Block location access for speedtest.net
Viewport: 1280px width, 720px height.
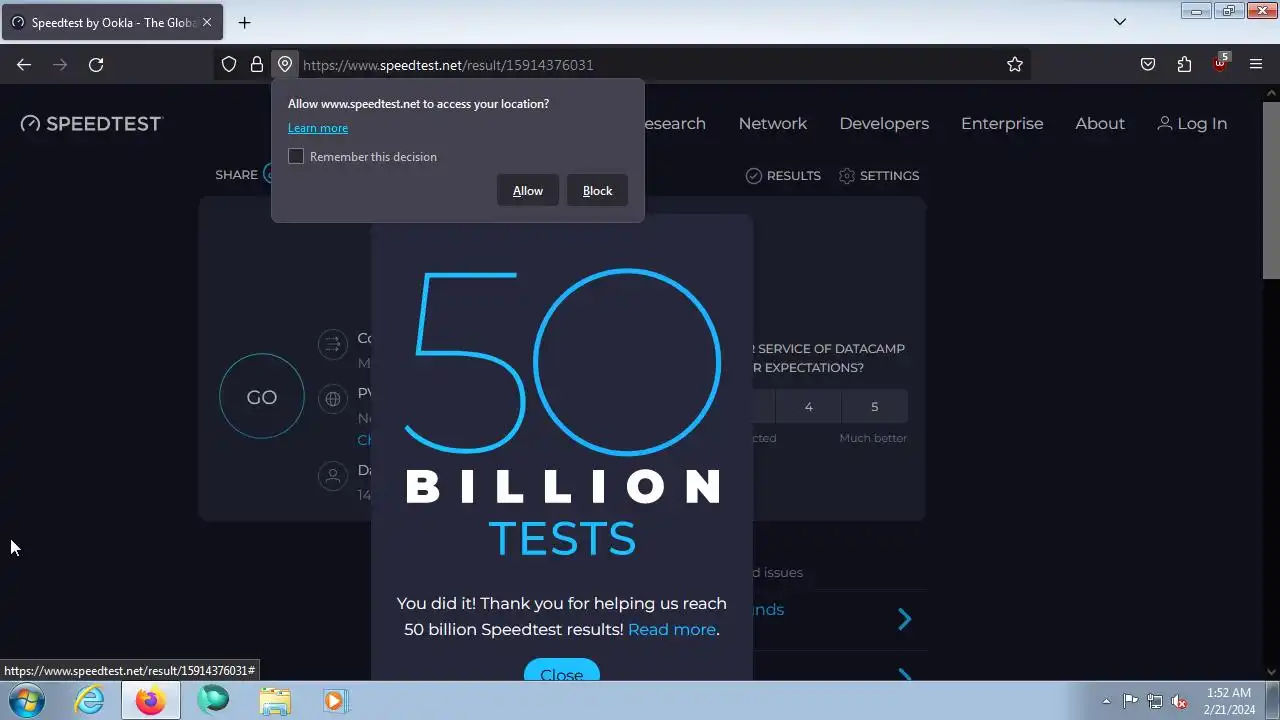(598, 191)
